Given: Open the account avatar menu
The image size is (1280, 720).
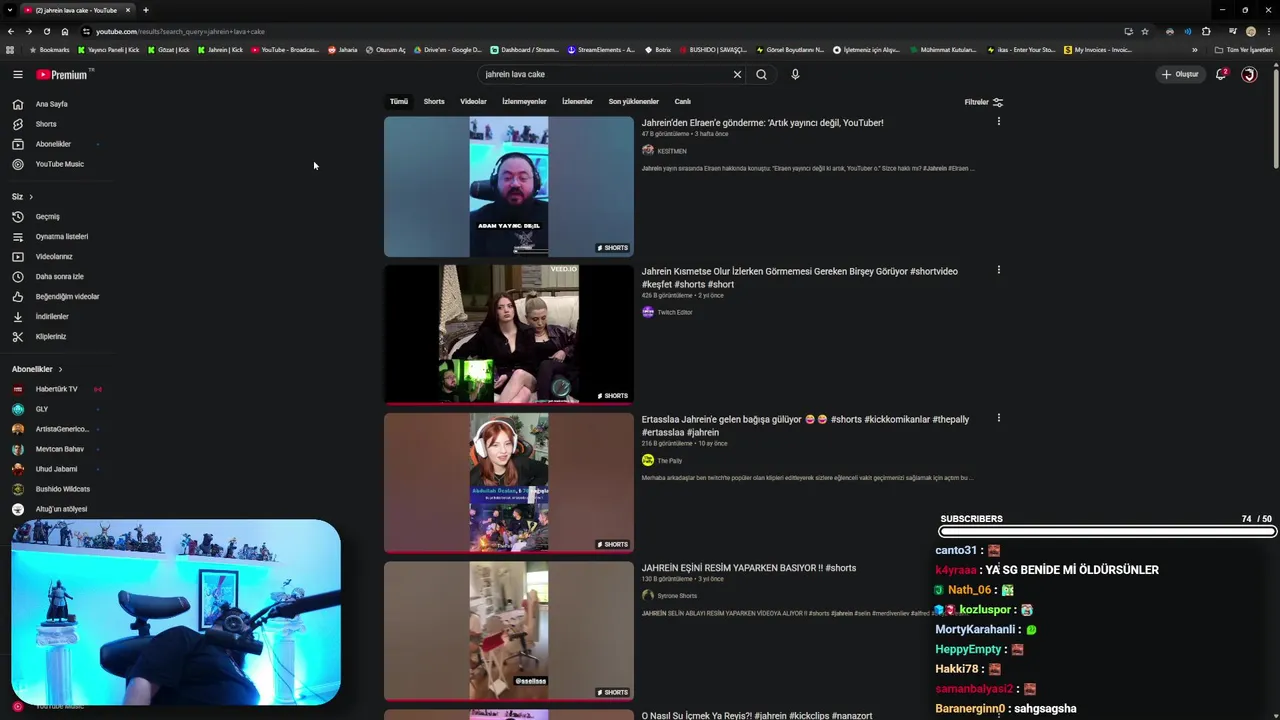Looking at the screenshot, I should [x=1249, y=74].
